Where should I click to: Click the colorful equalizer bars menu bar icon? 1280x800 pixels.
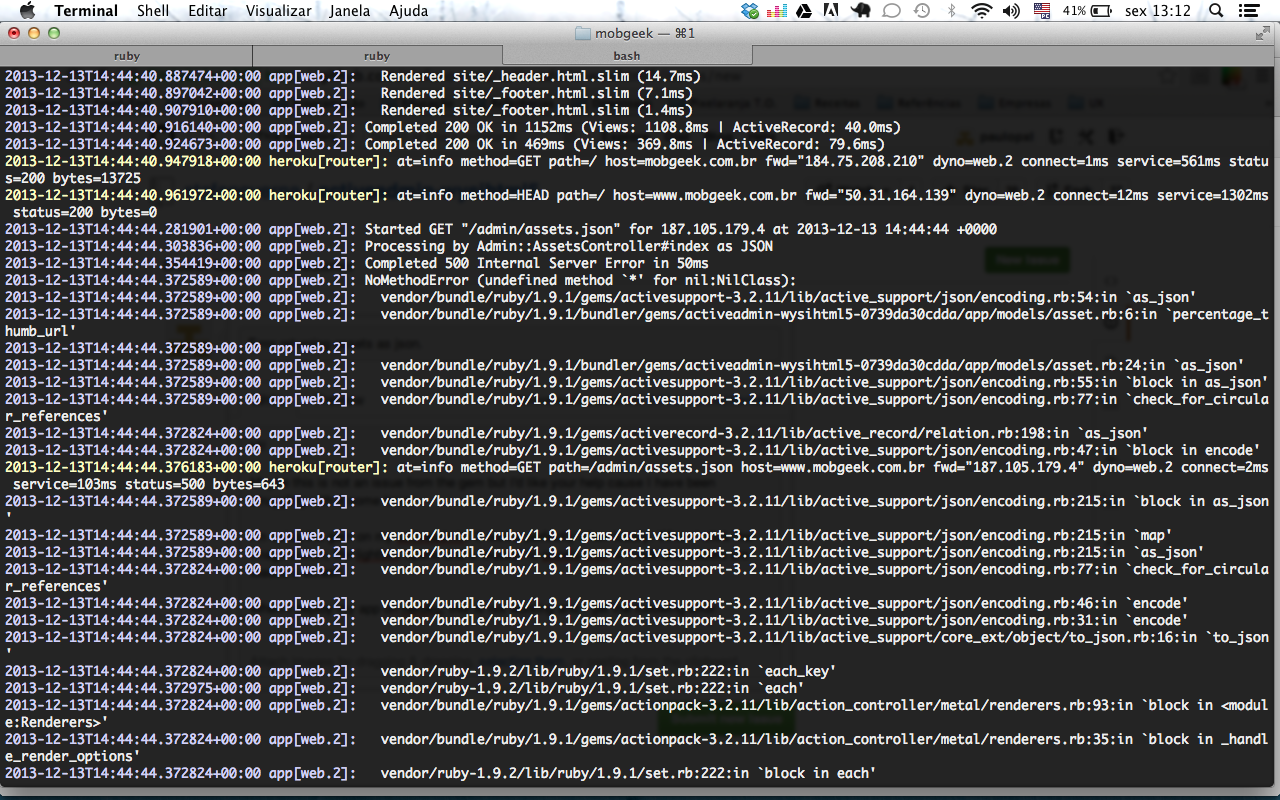[x=777, y=11]
